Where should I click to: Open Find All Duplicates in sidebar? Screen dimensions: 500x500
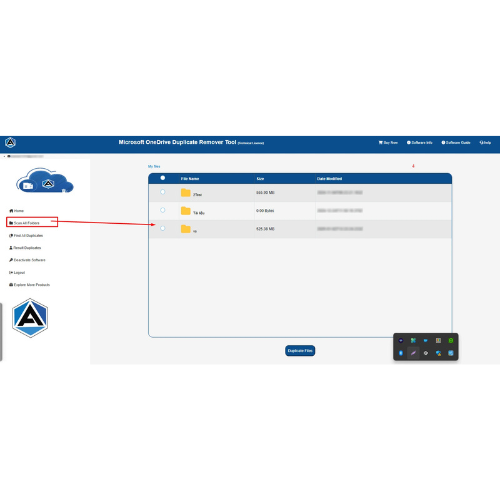click(x=26, y=236)
